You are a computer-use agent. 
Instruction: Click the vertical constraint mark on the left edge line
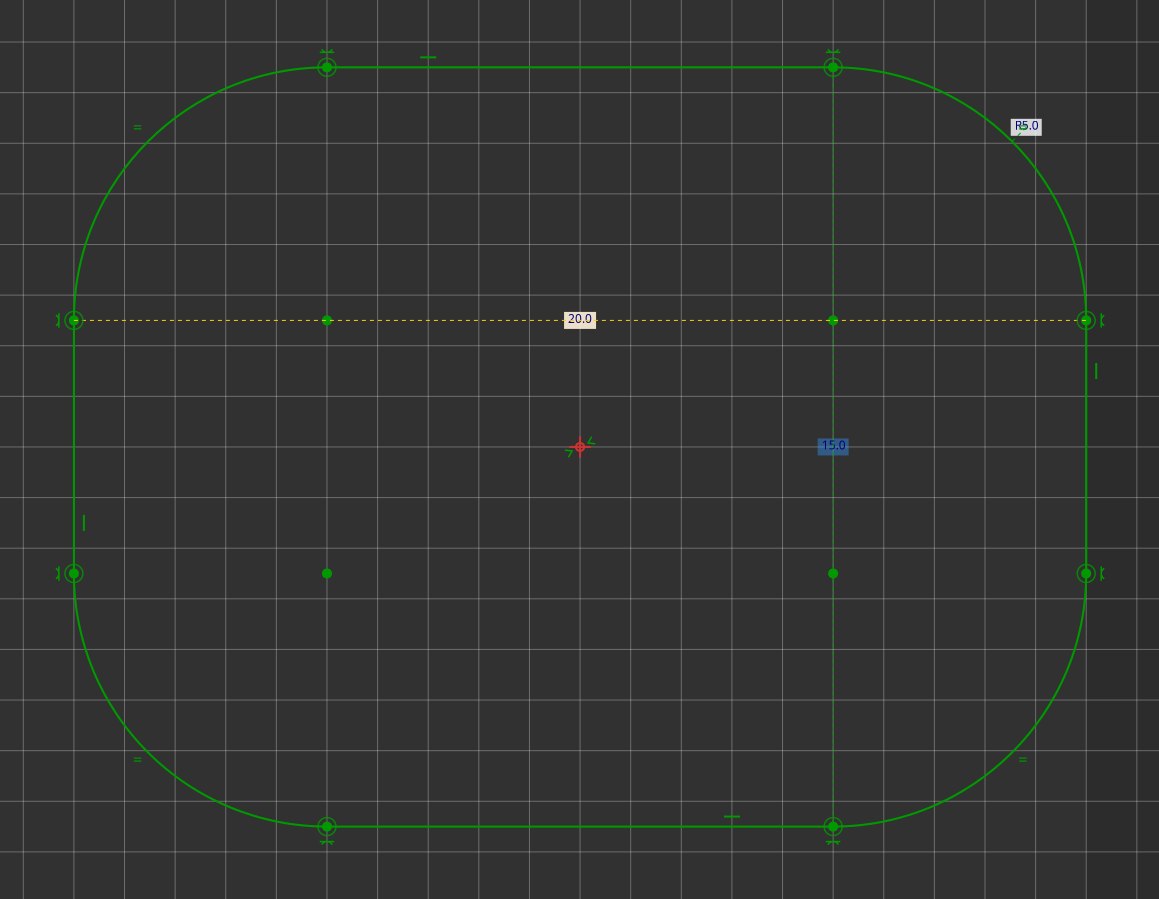click(84, 521)
